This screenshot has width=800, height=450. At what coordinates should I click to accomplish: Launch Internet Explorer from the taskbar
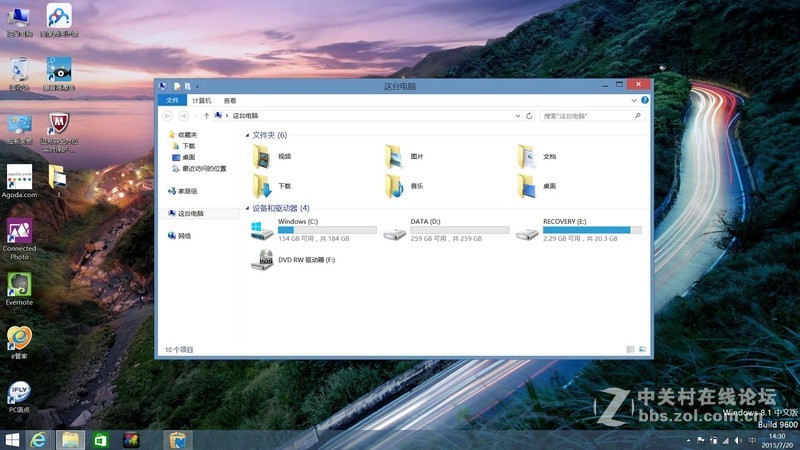click(39, 439)
